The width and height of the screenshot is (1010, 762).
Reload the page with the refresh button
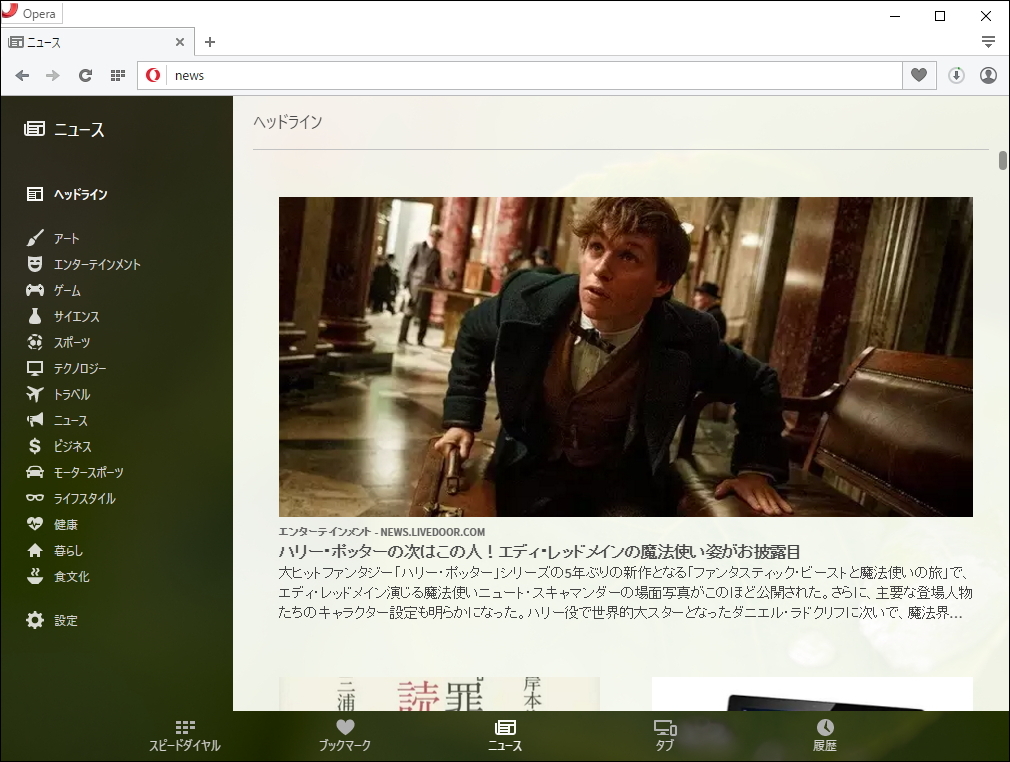[85, 75]
